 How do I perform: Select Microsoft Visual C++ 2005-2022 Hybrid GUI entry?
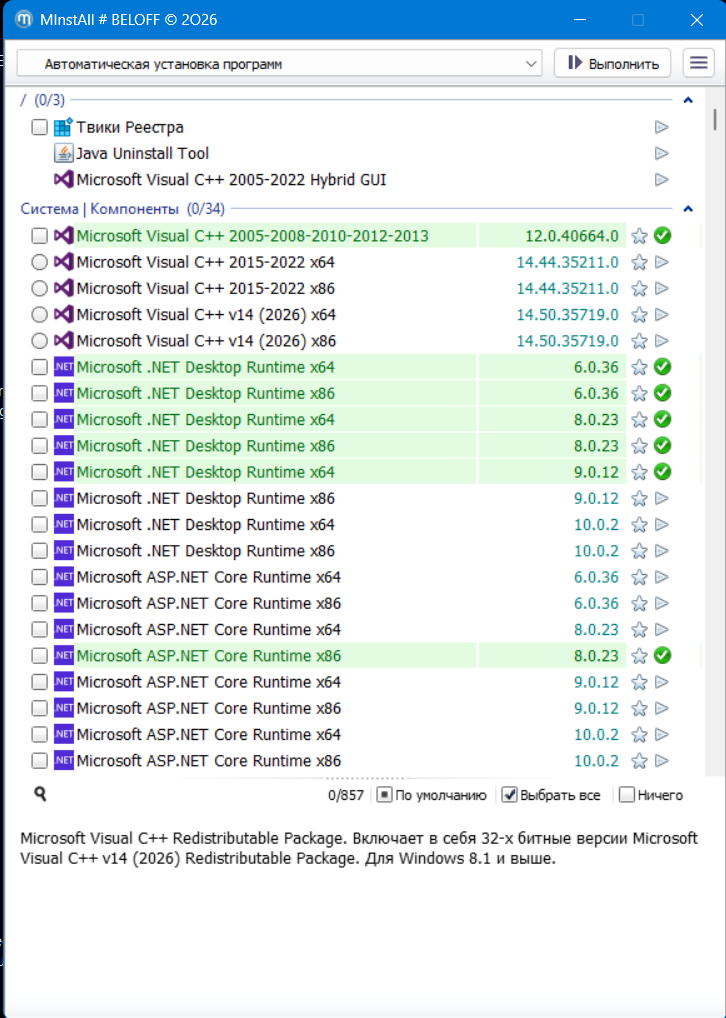pyautogui.click(x=231, y=180)
